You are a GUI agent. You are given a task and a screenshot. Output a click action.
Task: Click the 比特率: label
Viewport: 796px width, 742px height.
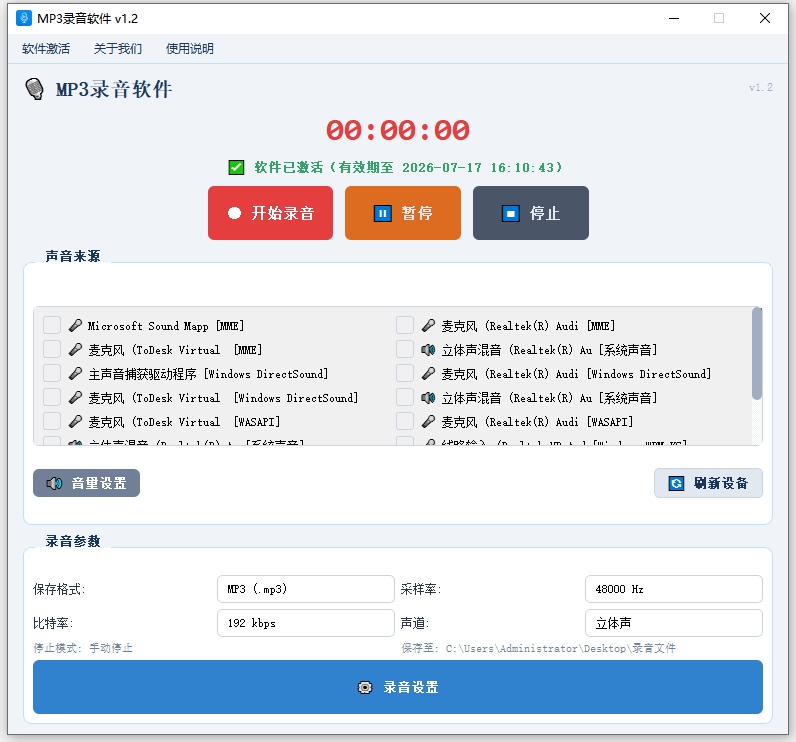(53, 623)
